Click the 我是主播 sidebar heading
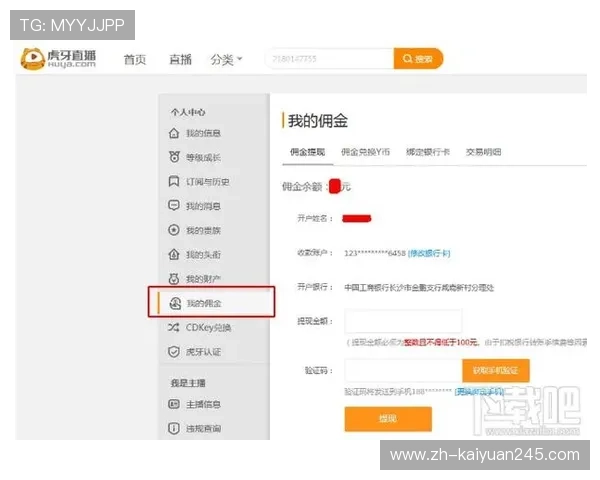Screen dimensions: 600x480 tap(188, 383)
